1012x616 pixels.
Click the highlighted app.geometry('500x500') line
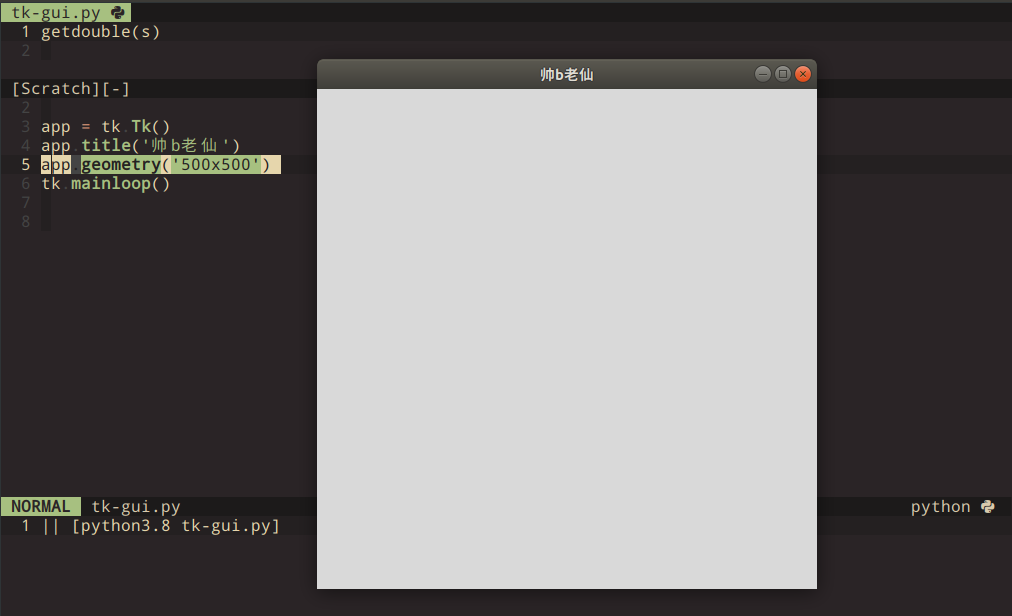pyautogui.click(x=161, y=165)
